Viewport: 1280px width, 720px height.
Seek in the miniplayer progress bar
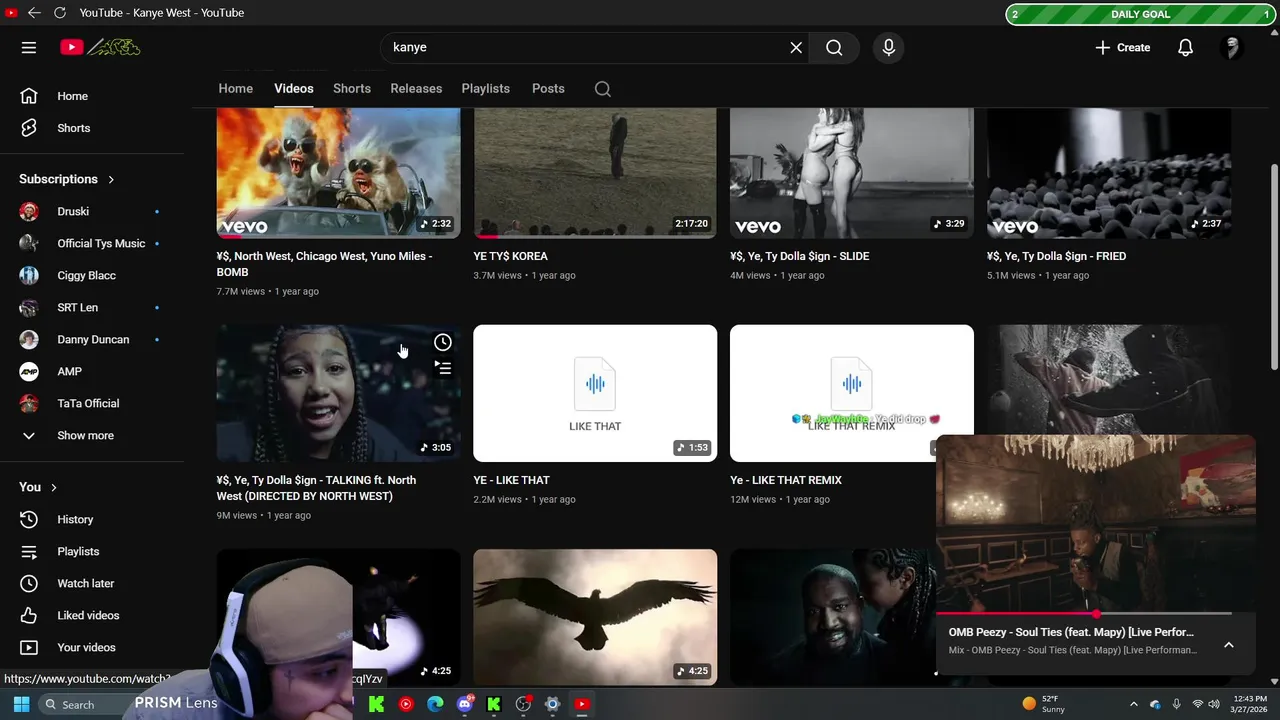coord(1084,613)
